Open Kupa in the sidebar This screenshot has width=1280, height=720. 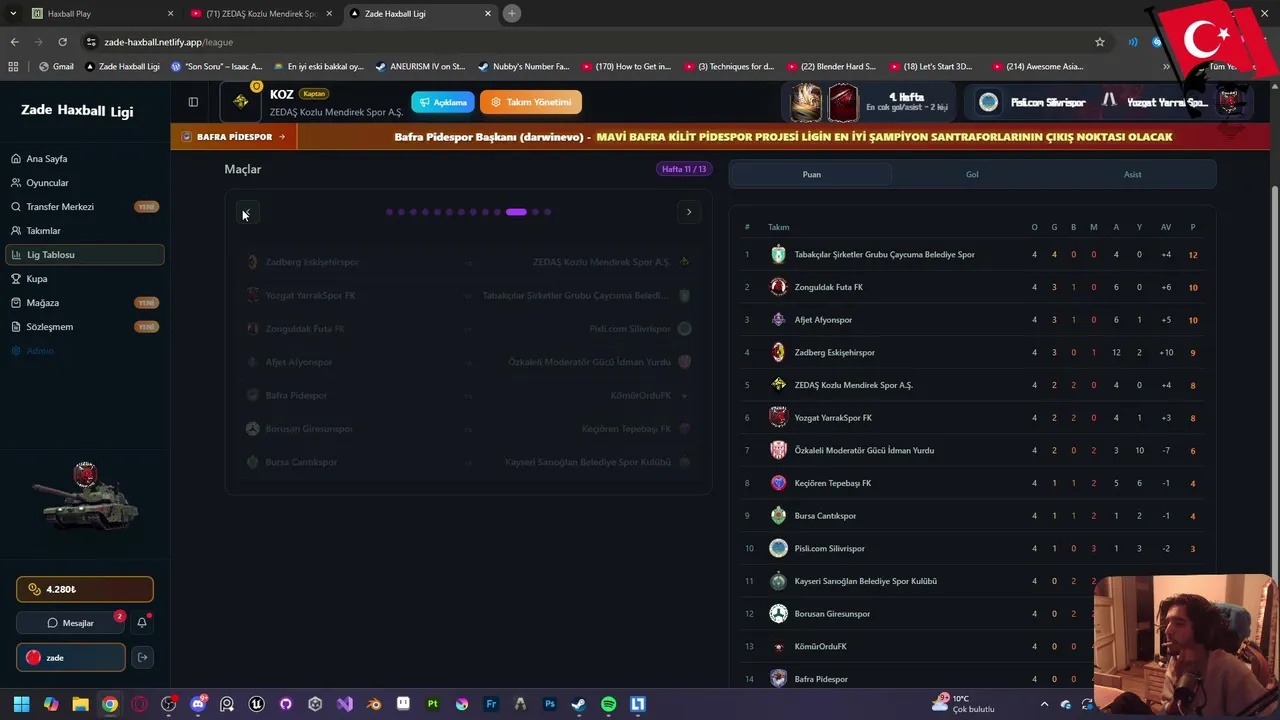pyautogui.click(x=84, y=279)
